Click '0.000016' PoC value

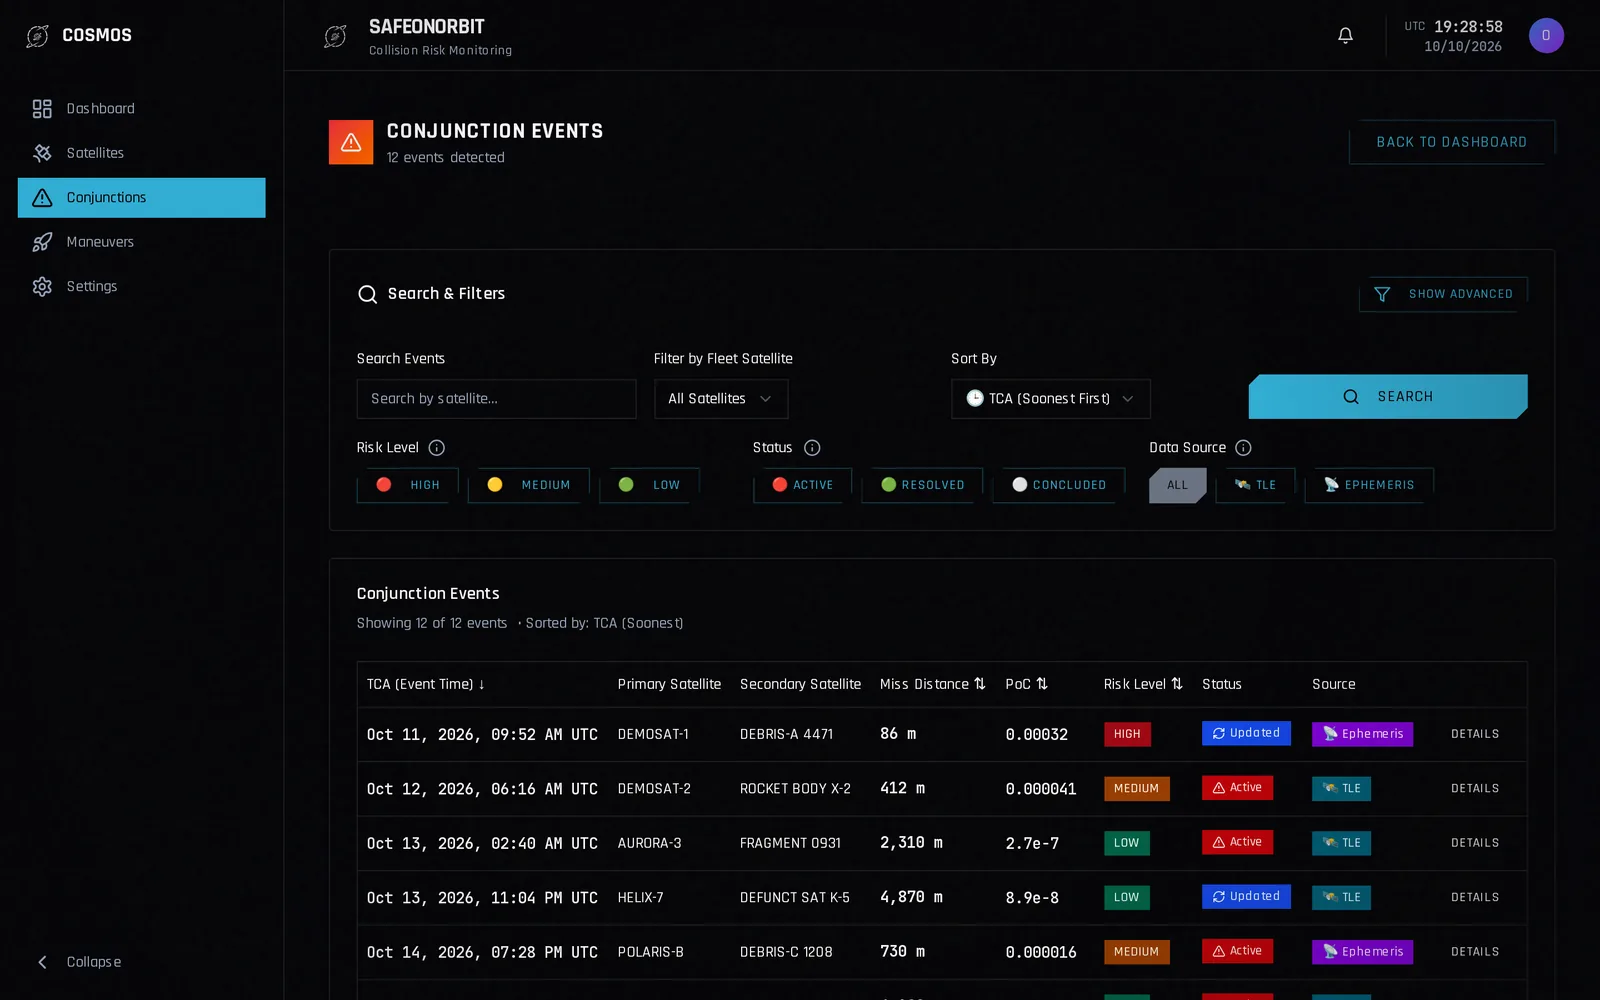coord(1041,952)
